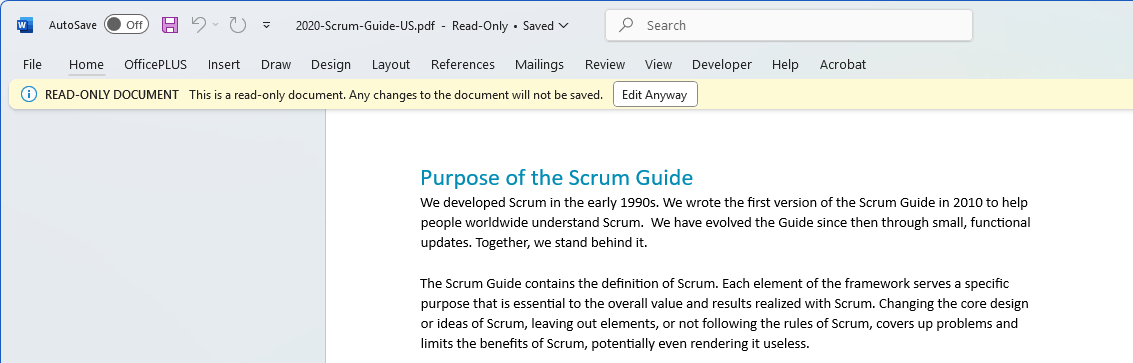Open the Design tab

click(x=331, y=64)
